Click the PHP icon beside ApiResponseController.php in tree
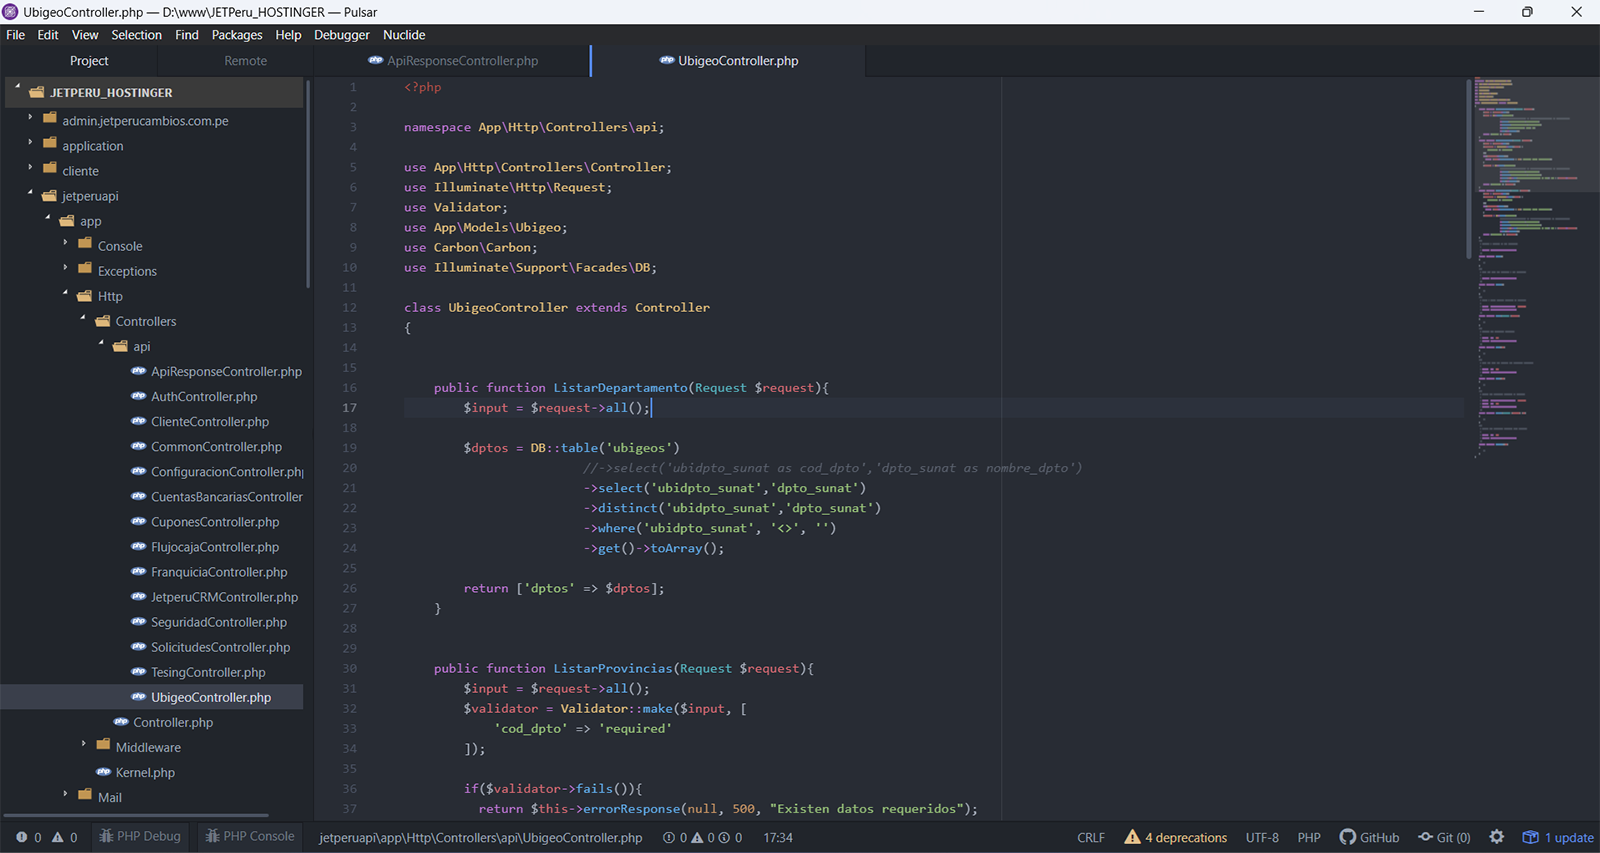Screen dimensions: 1600x853 coord(139,371)
